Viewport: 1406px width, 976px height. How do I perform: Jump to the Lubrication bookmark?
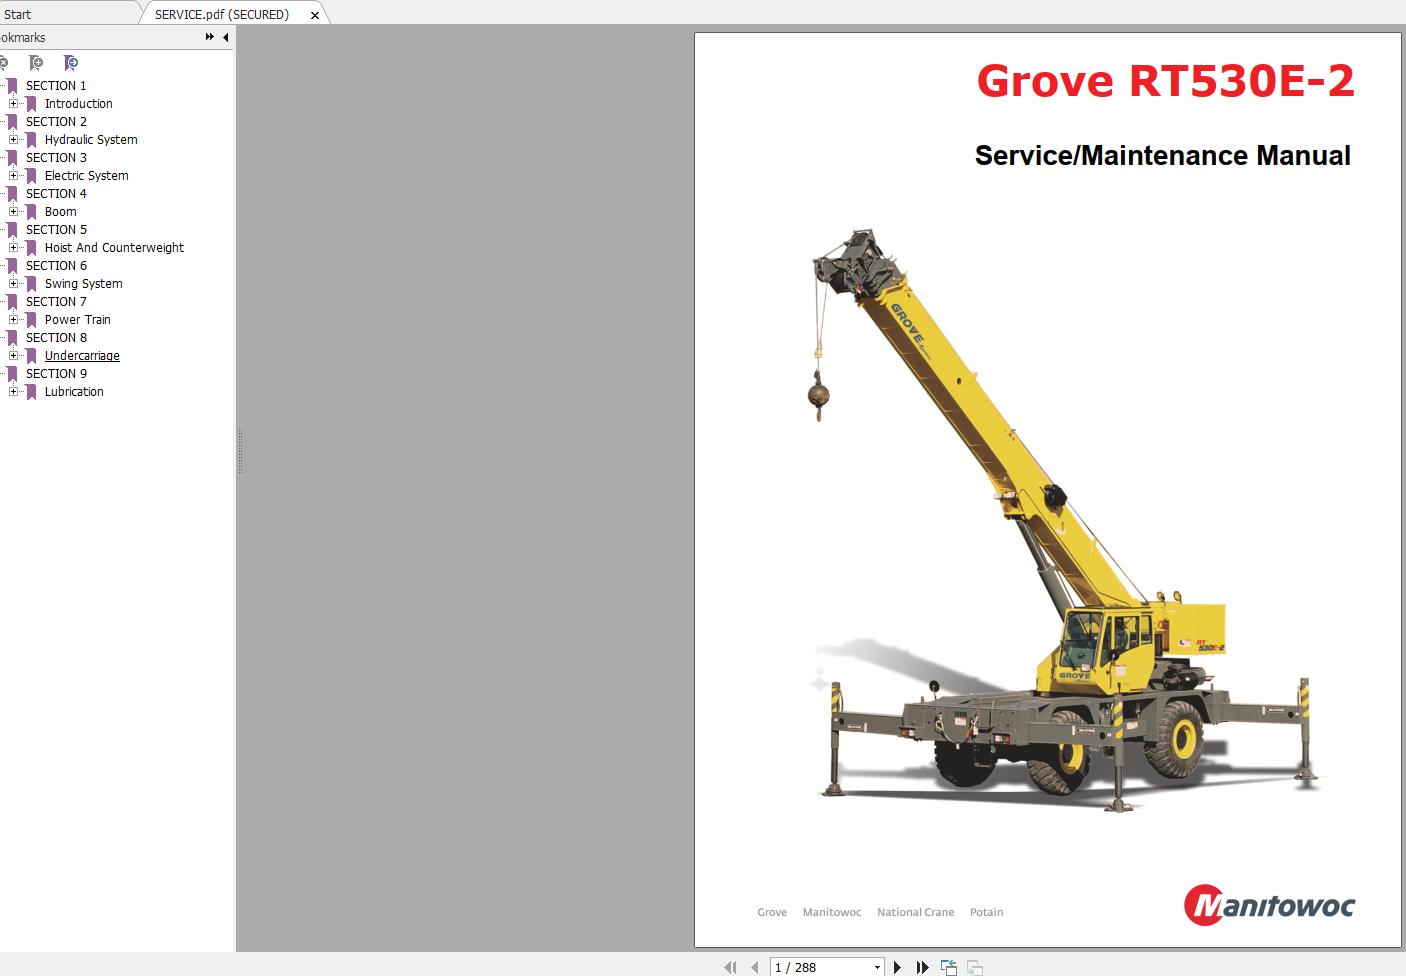(x=74, y=392)
